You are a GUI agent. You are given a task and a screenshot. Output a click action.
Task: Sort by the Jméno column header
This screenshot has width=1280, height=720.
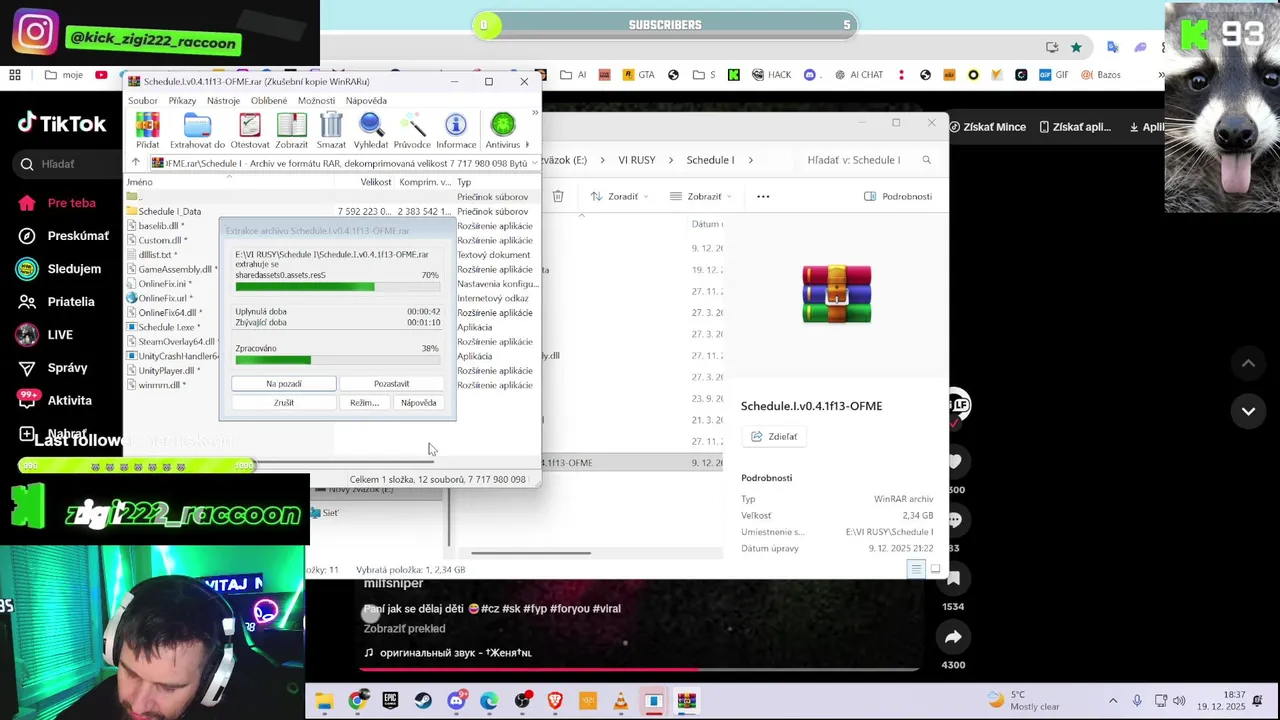(x=140, y=182)
